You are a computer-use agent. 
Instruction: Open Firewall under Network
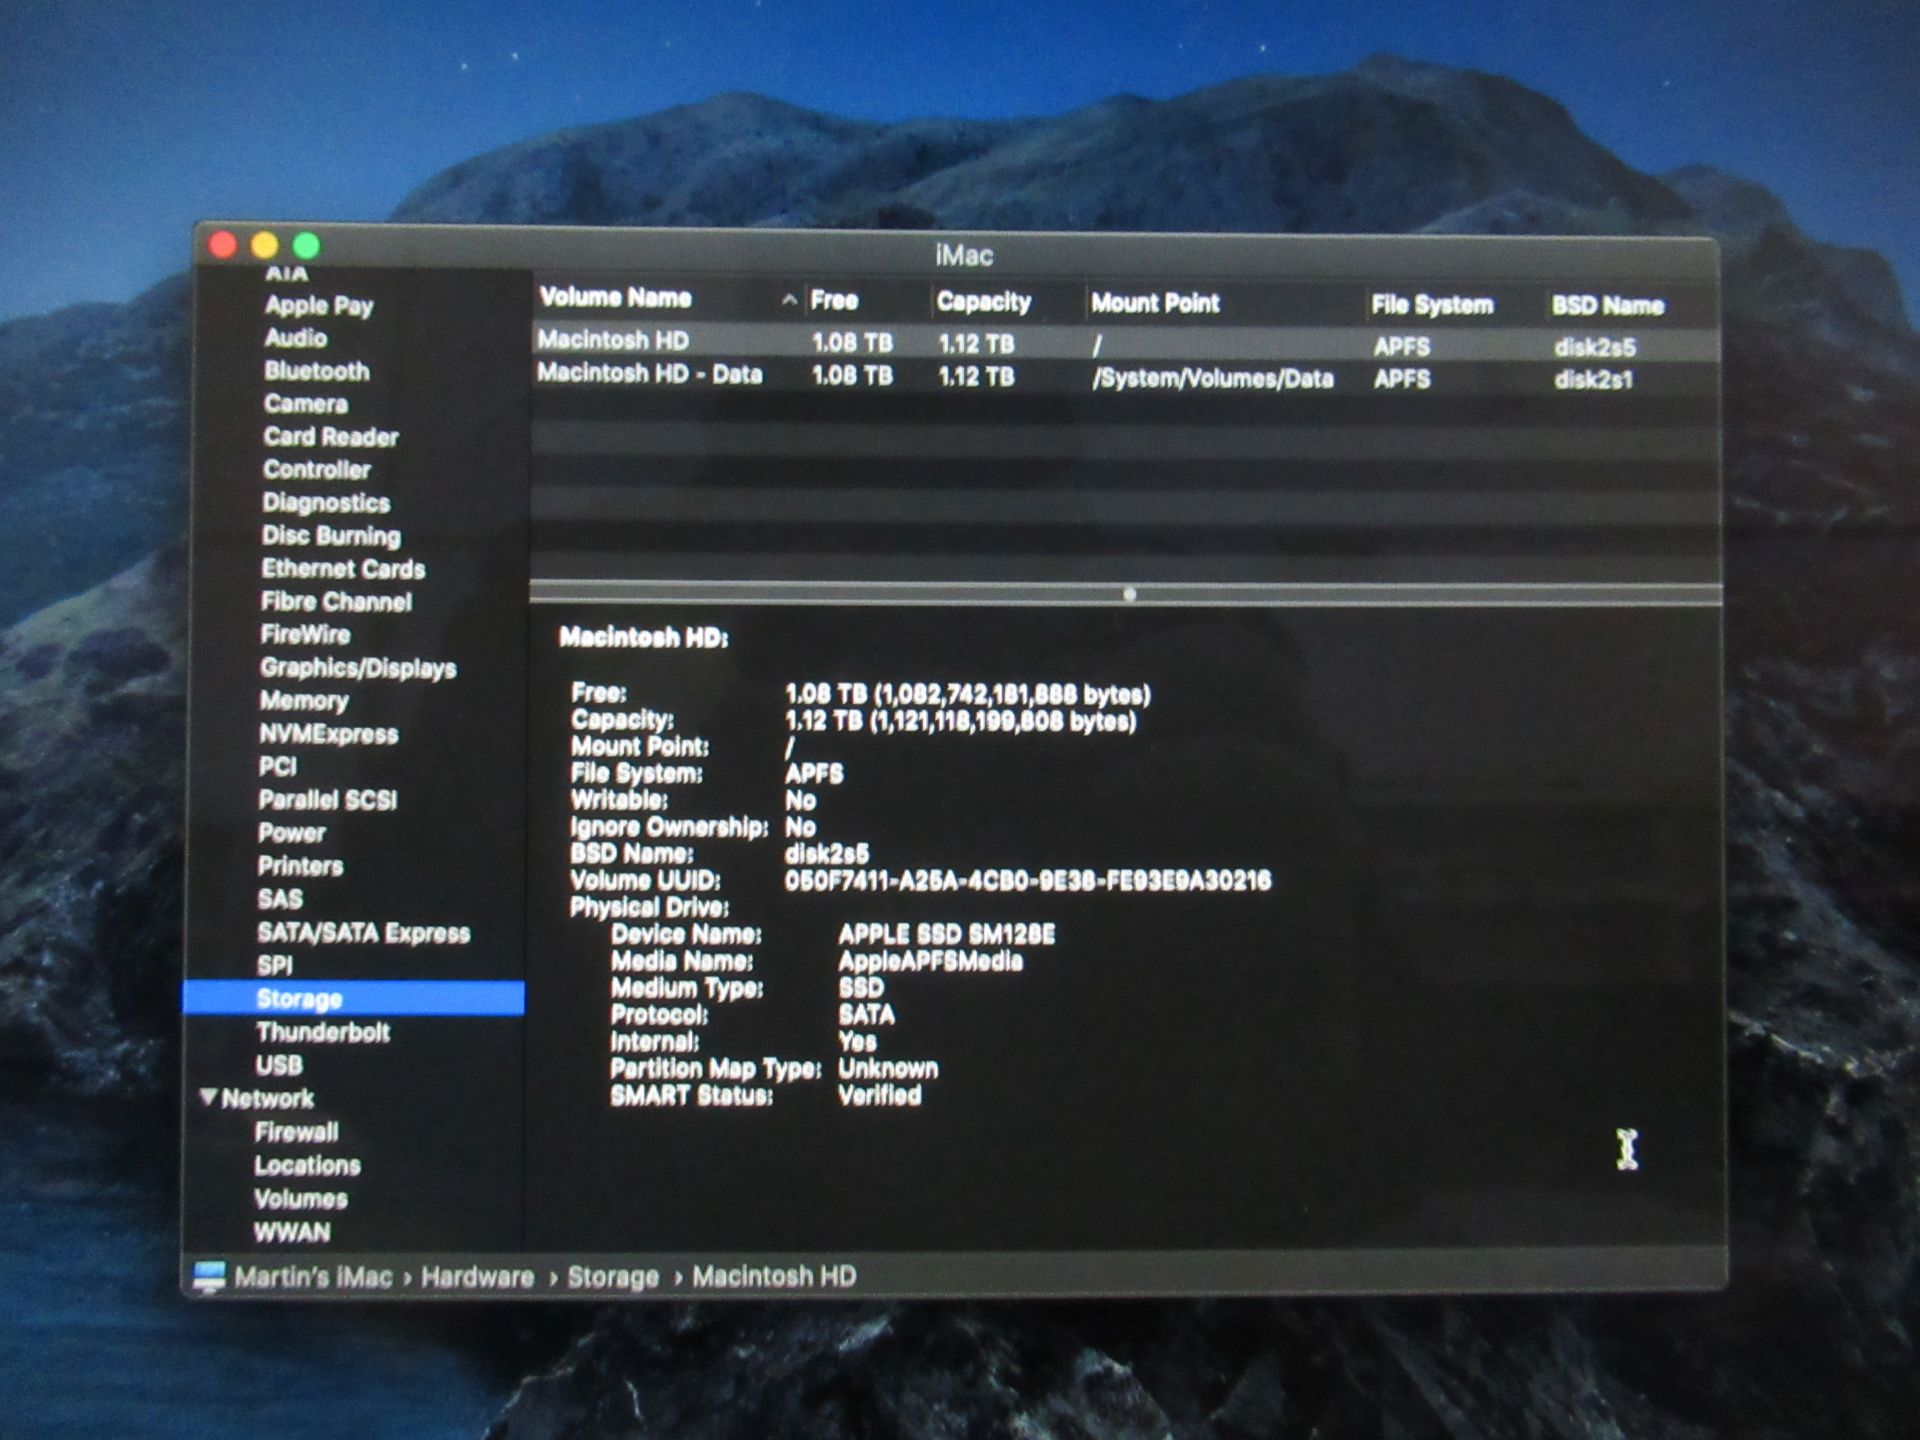click(296, 1132)
